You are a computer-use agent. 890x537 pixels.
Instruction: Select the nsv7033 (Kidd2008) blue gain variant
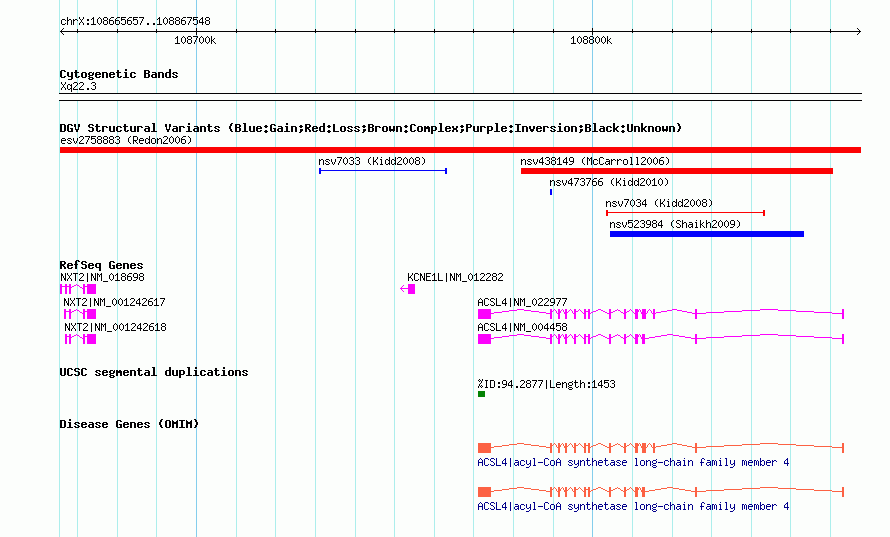(383, 171)
